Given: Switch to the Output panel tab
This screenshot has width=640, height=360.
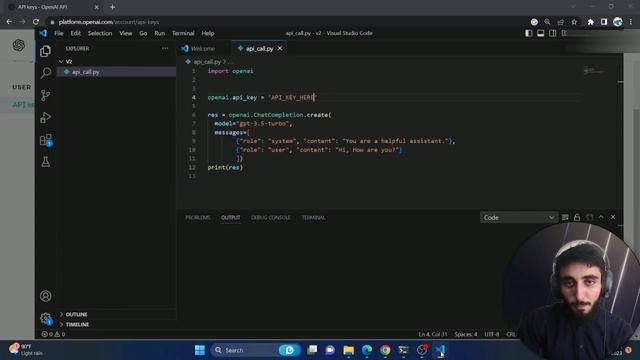Looking at the screenshot, I should coord(231,218).
